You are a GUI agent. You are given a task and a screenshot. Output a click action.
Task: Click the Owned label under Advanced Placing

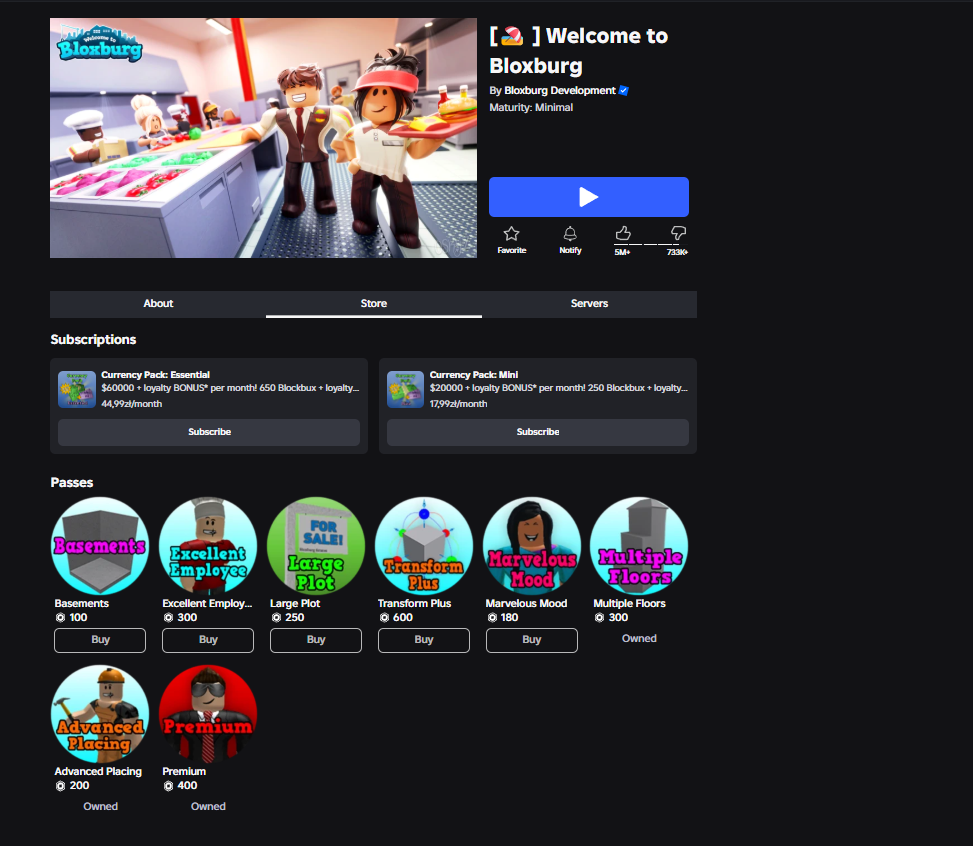[x=100, y=806]
